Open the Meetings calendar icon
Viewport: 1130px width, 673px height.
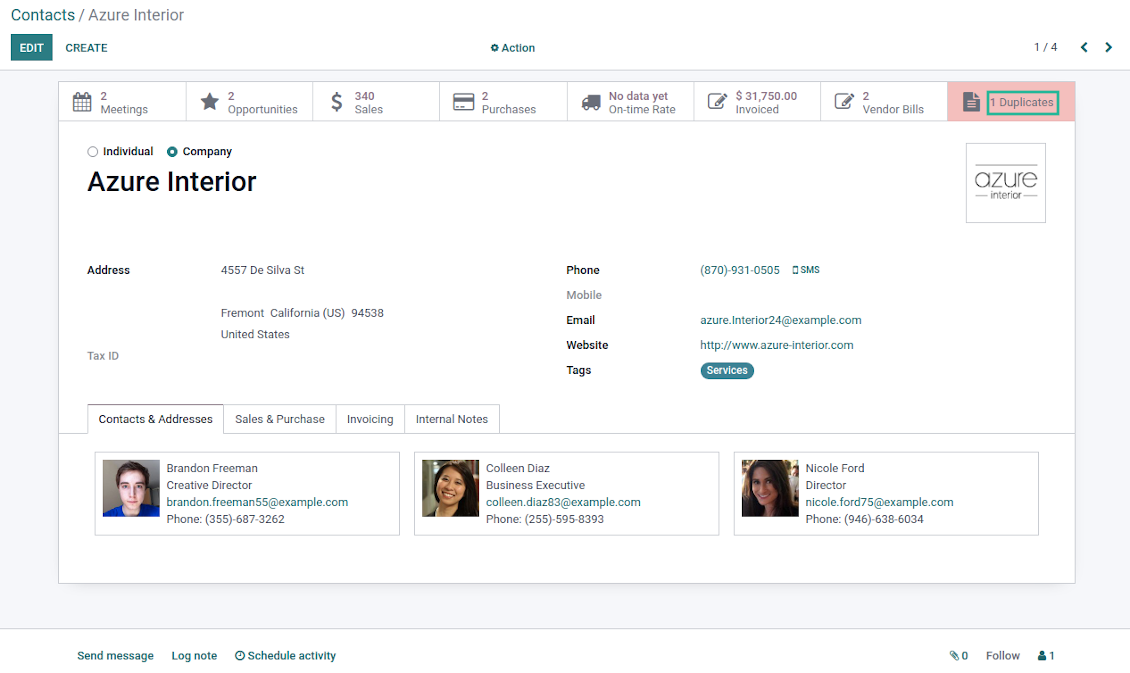[82, 102]
